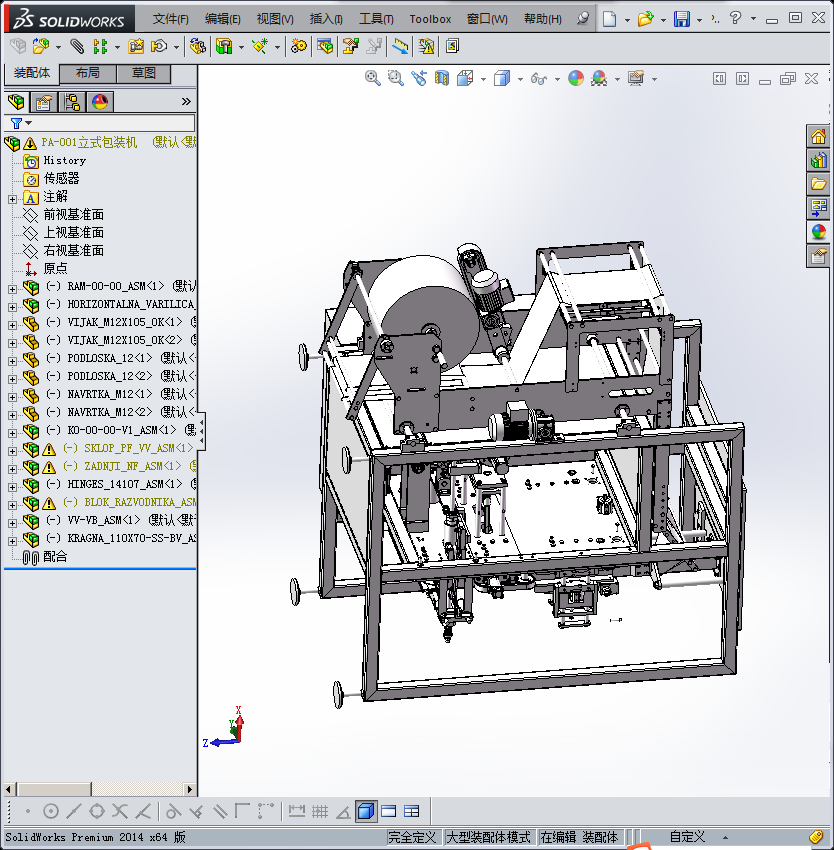Toggle the single view viewport button
Viewport: 834px width, 850px height.
pyautogui.click(x=365, y=811)
